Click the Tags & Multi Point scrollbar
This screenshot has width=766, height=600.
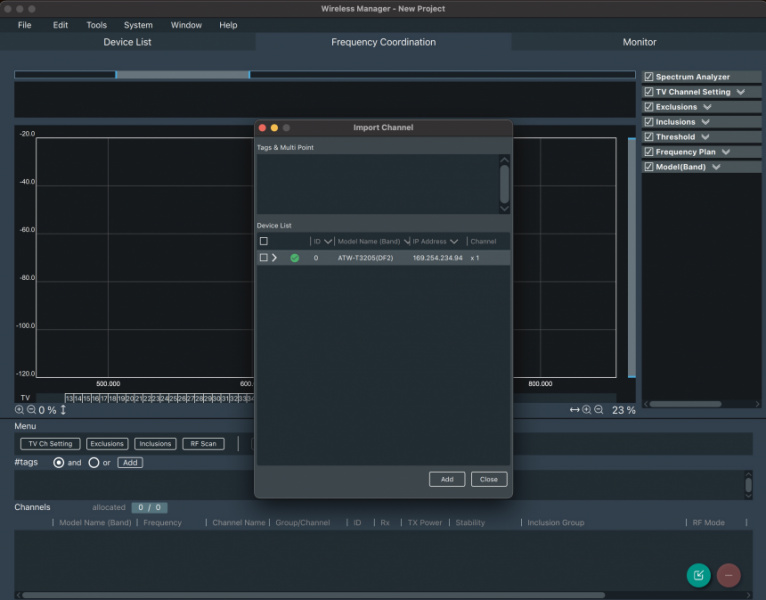pos(504,184)
